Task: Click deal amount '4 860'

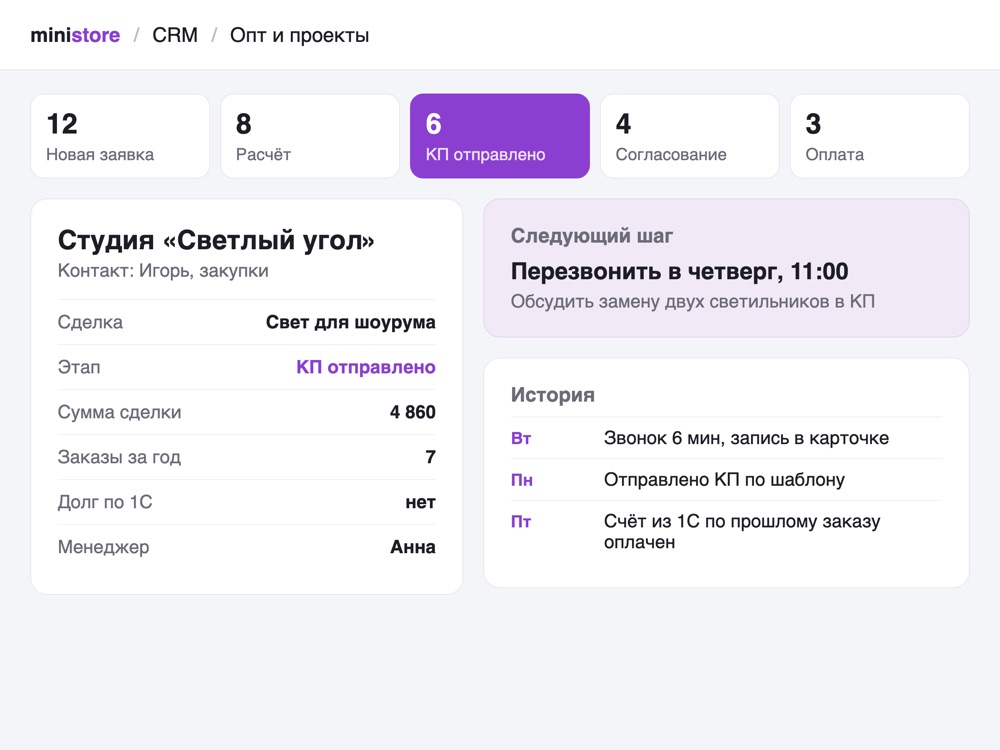Action: pos(413,412)
